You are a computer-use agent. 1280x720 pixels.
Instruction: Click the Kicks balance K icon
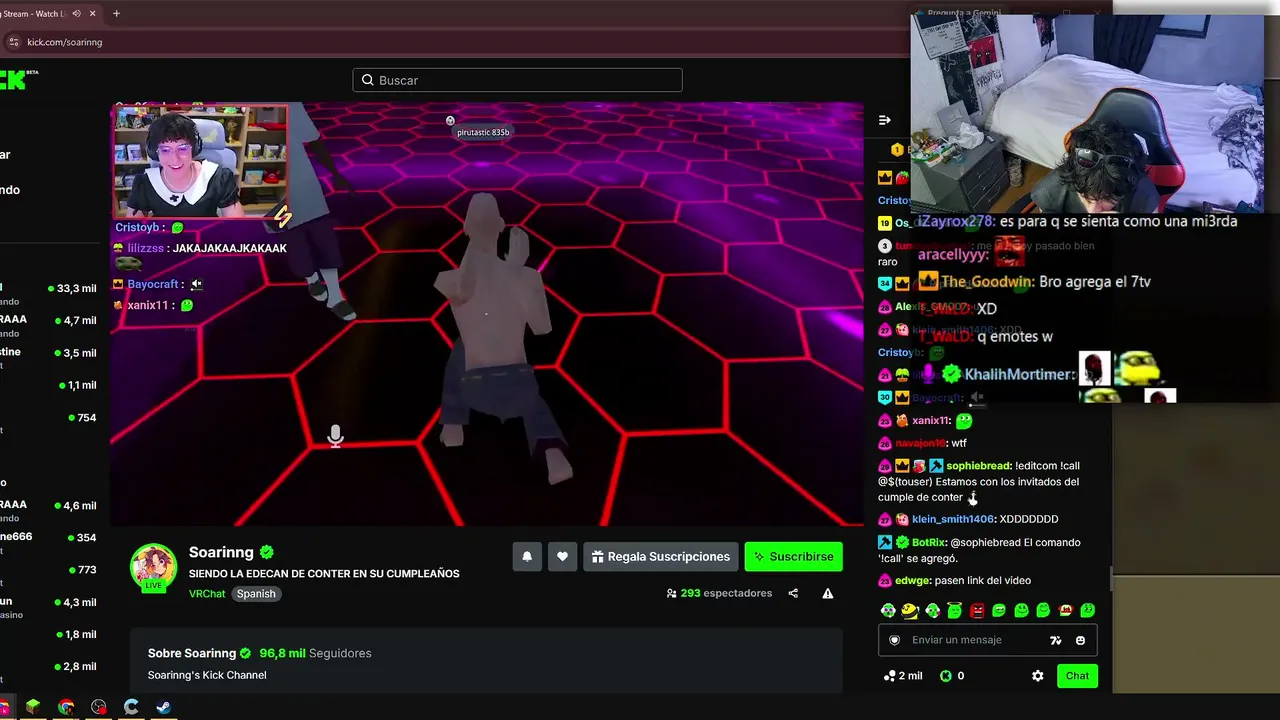click(x=945, y=676)
